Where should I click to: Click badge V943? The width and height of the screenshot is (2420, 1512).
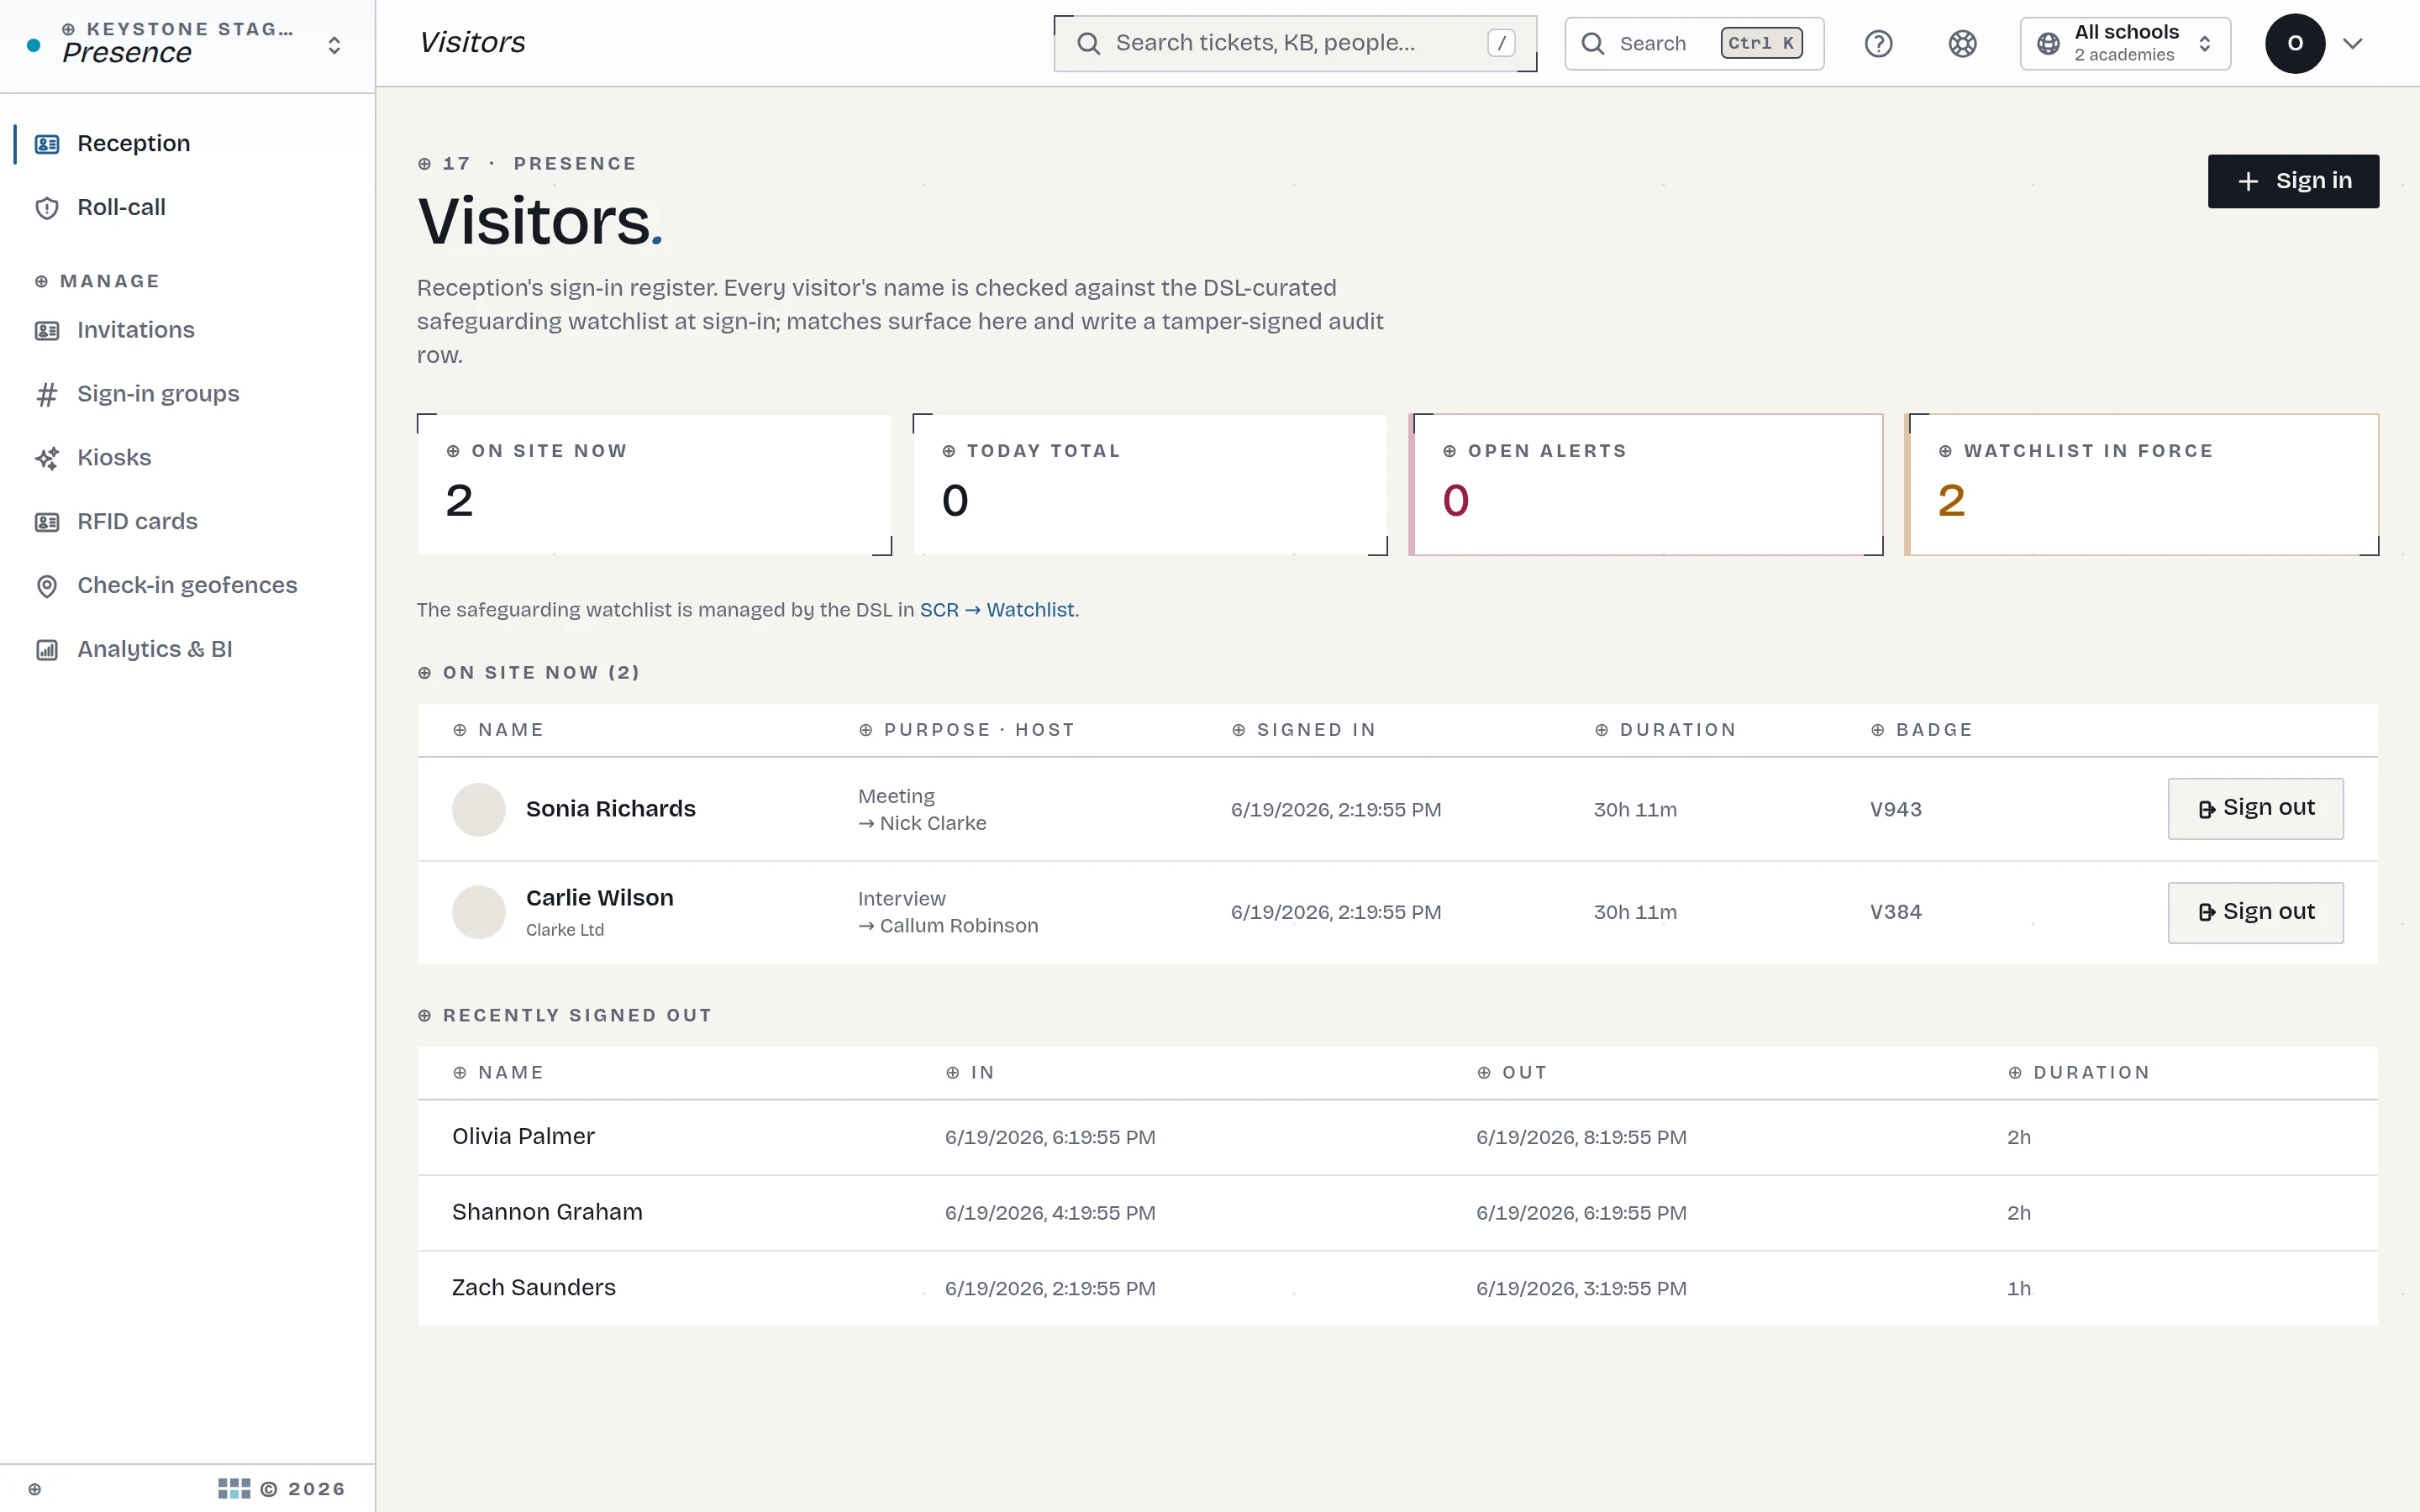[1896, 809]
